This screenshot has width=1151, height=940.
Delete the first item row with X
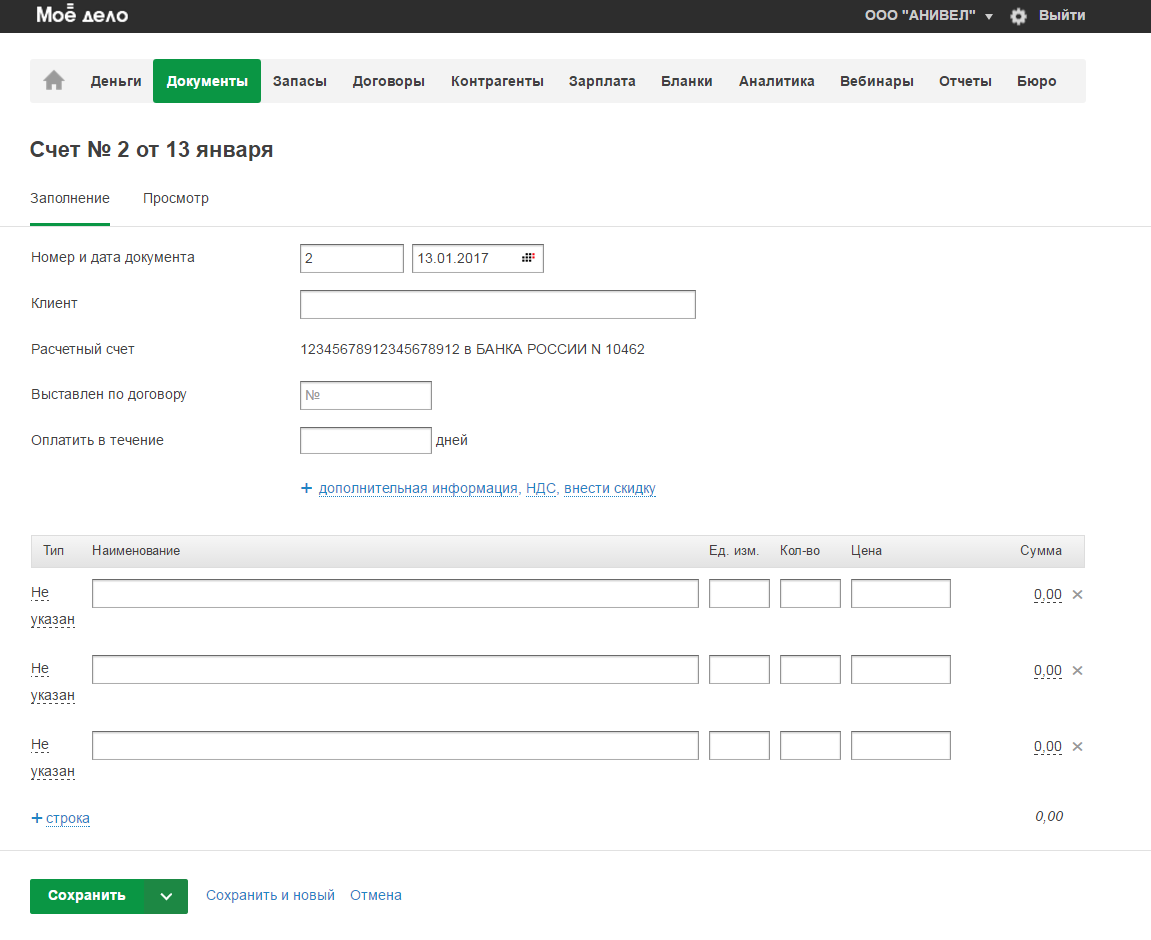[1077, 595]
